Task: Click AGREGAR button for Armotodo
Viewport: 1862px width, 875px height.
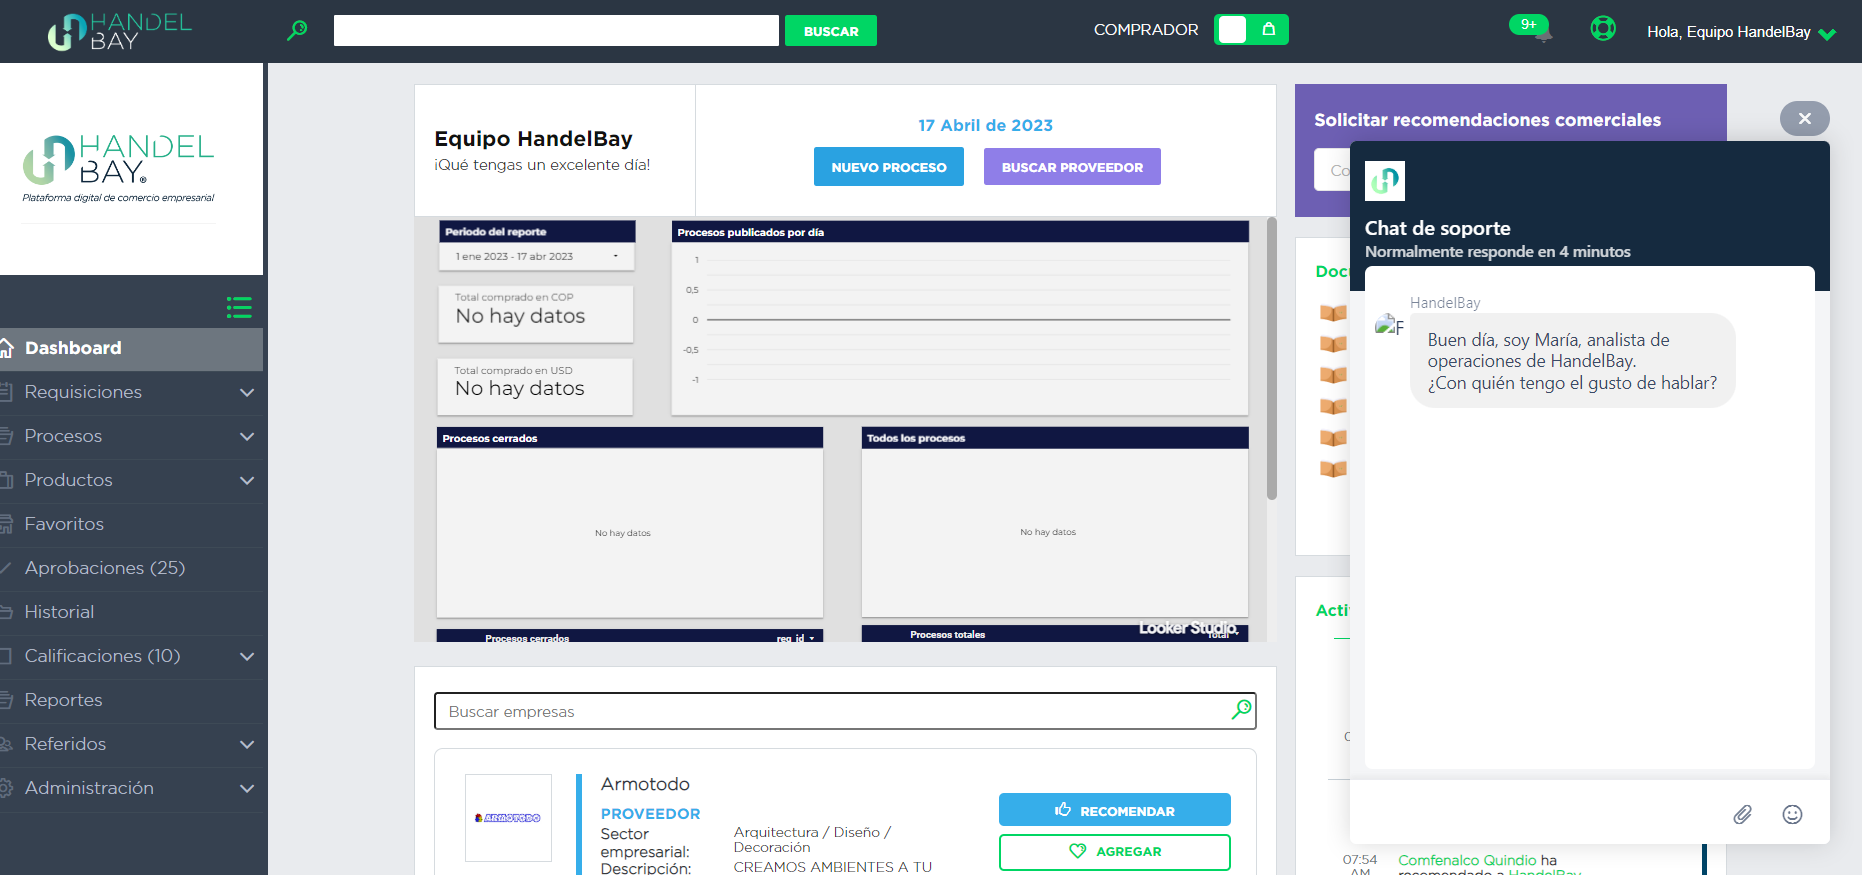Action: click(1114, 851)
